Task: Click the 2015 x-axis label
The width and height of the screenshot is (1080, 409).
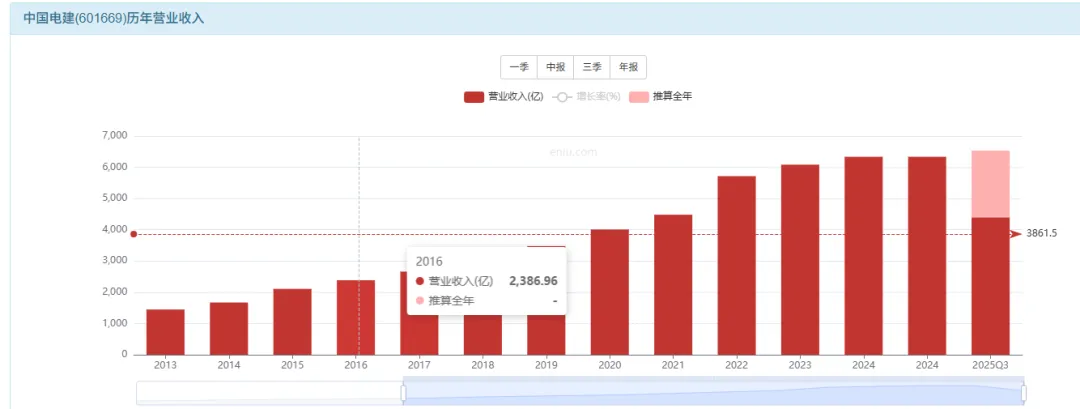Action: coord(292,365)
